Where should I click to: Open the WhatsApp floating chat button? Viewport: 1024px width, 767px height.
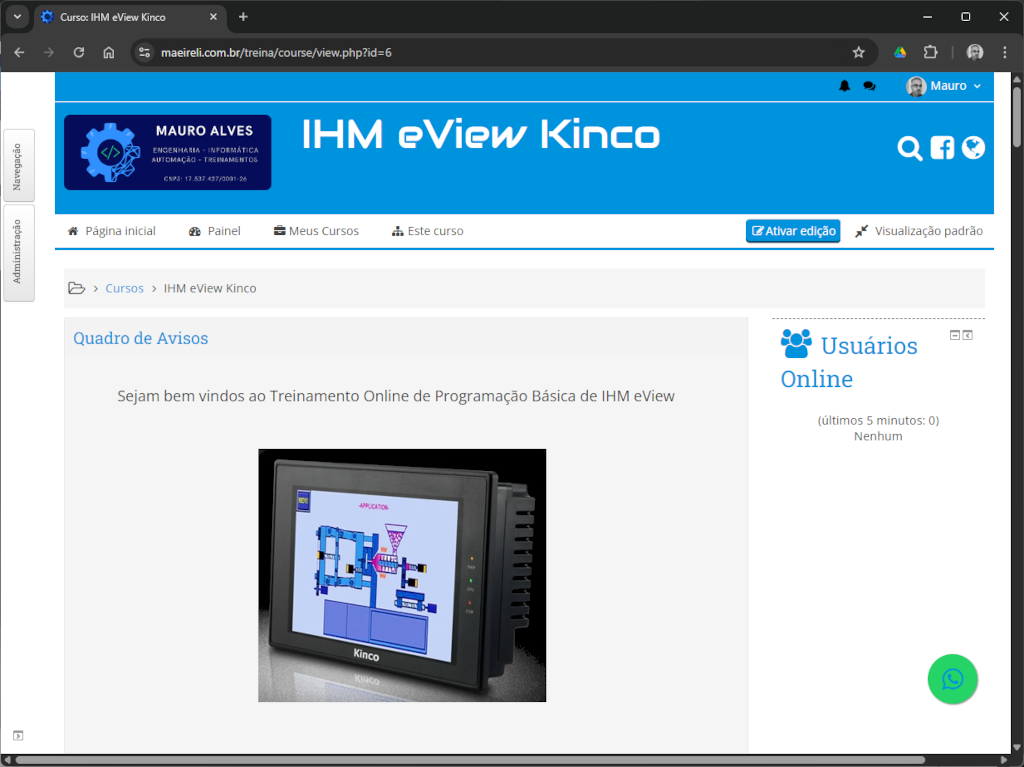tap(952, 679)
